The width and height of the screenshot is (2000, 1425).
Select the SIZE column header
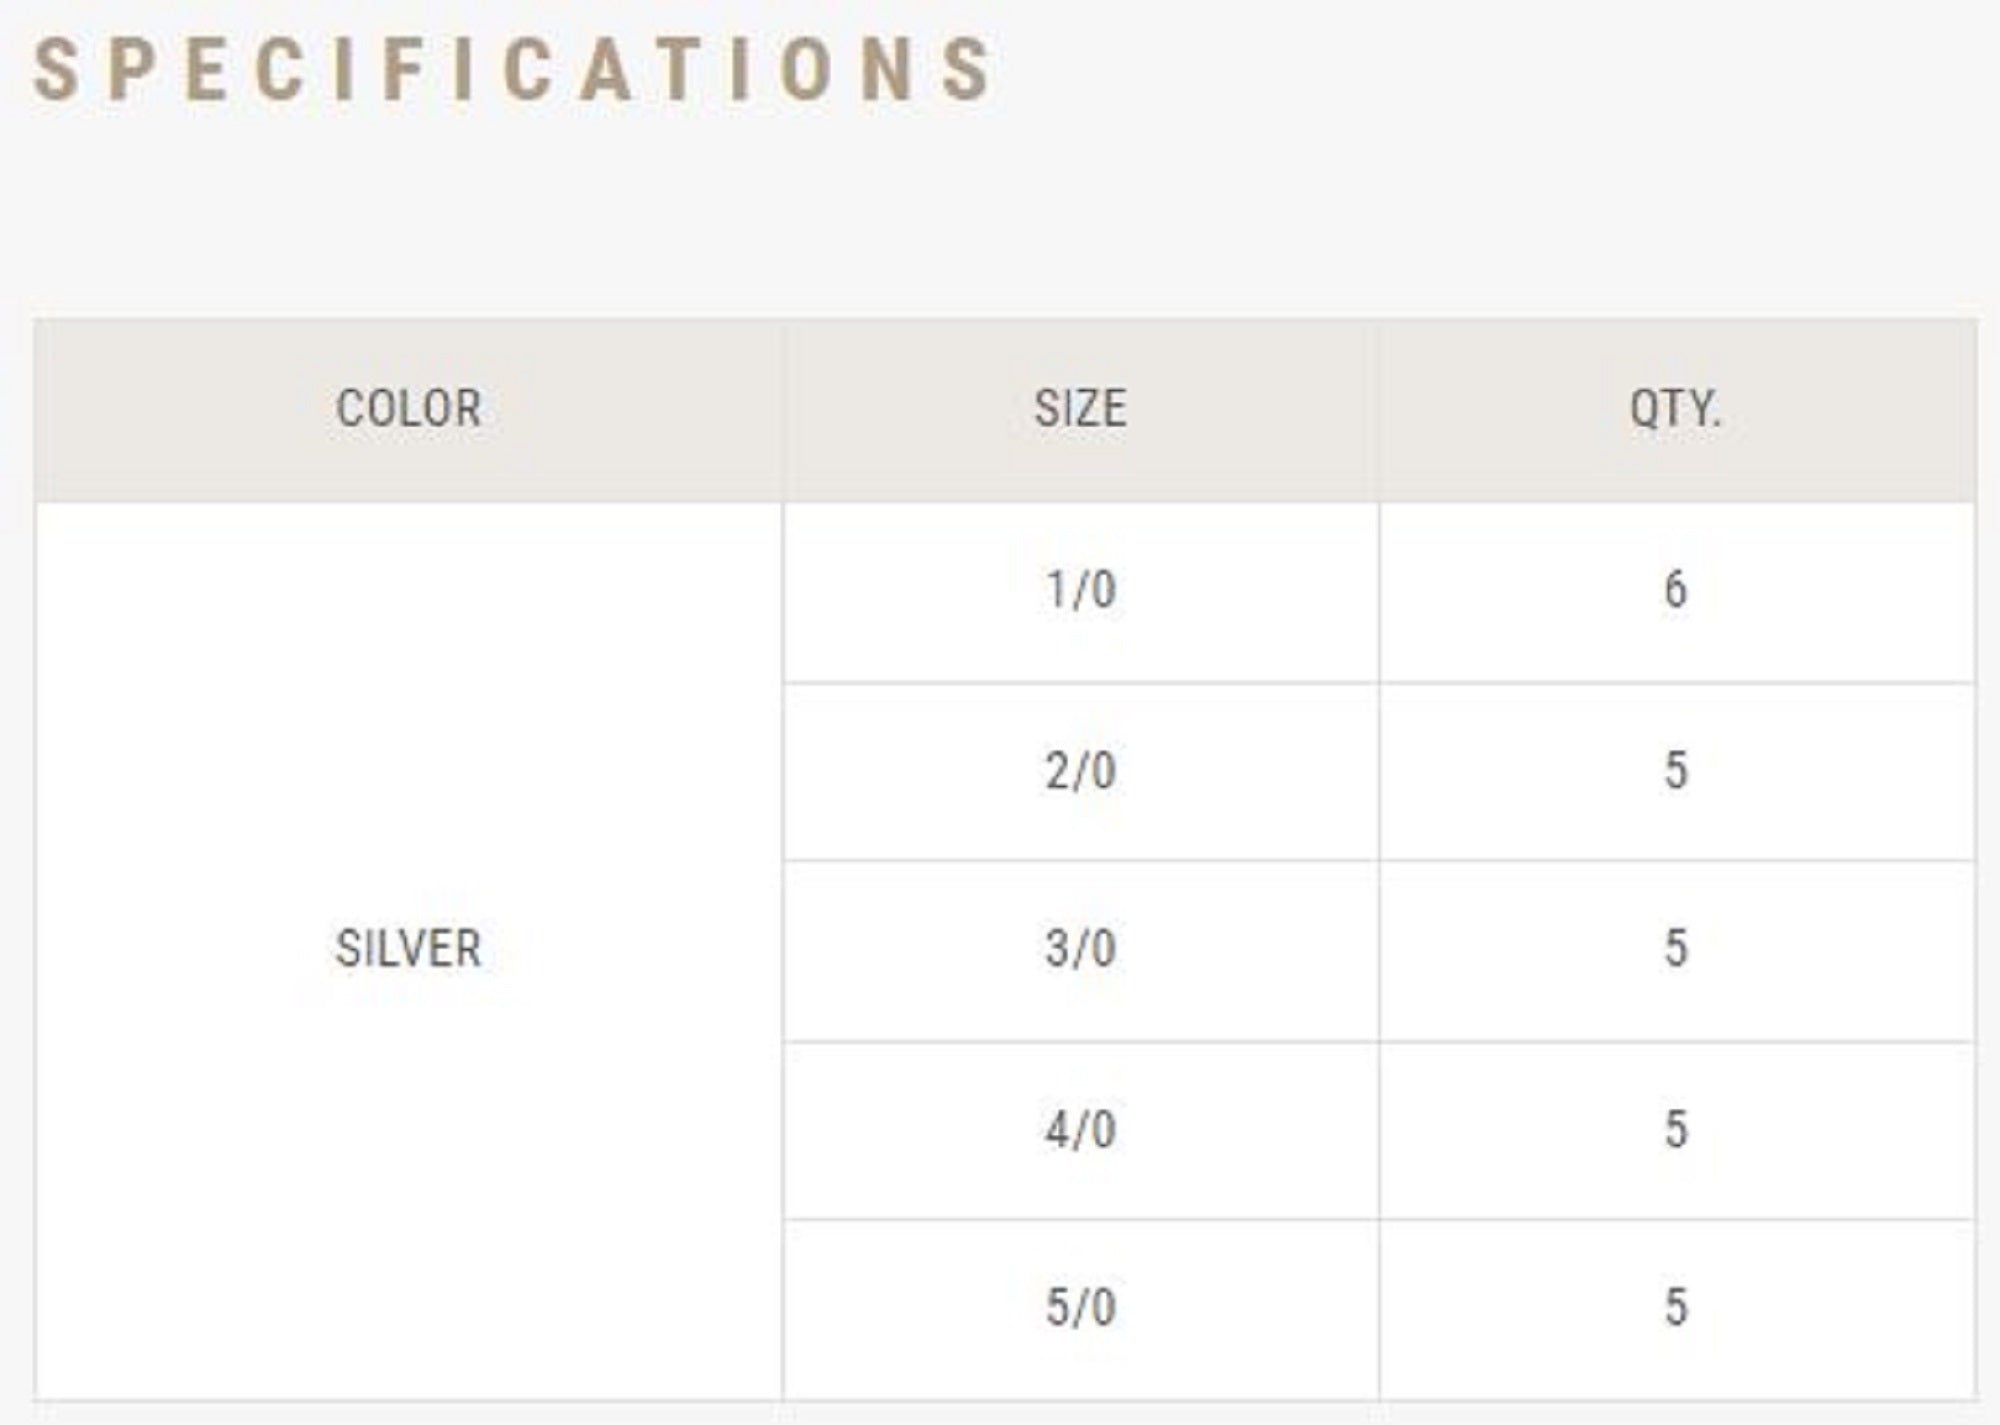tap(1080, 409)
